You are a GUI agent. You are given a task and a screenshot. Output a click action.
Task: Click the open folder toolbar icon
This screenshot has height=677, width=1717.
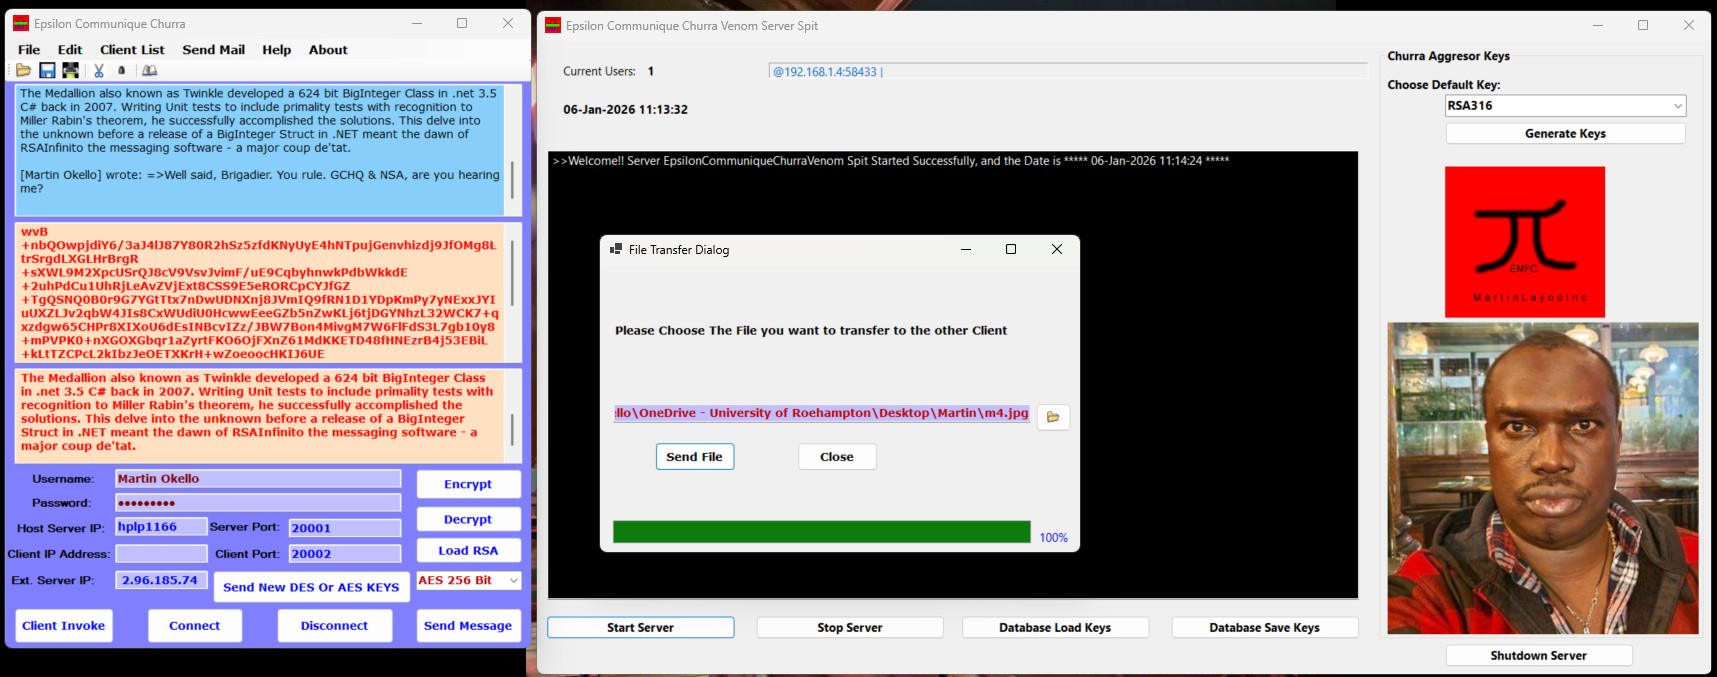[x=23, y=71]
